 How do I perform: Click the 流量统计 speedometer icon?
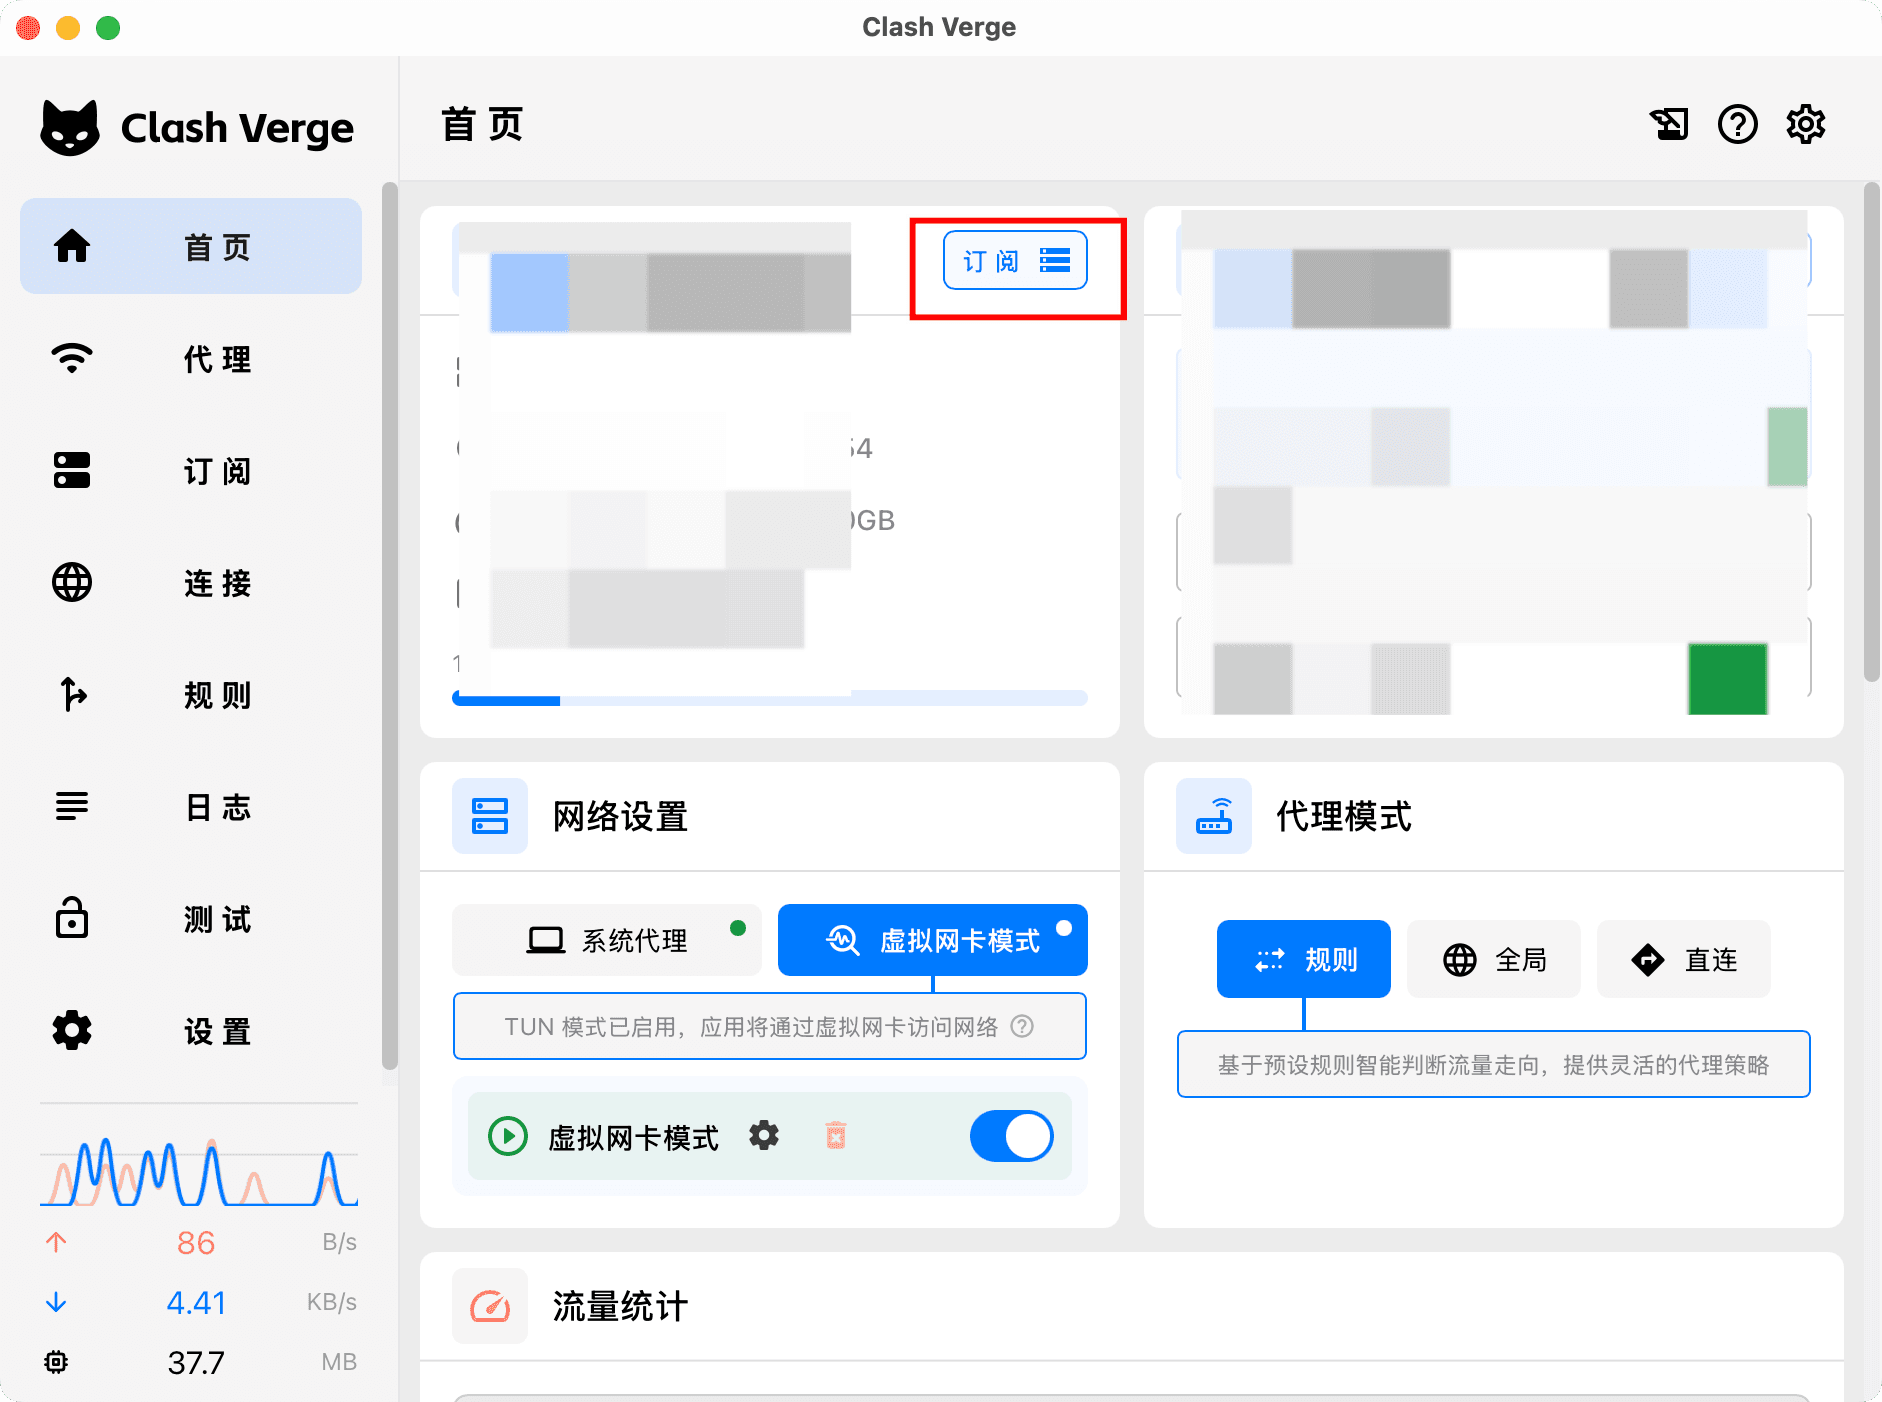pos(490,1306)
